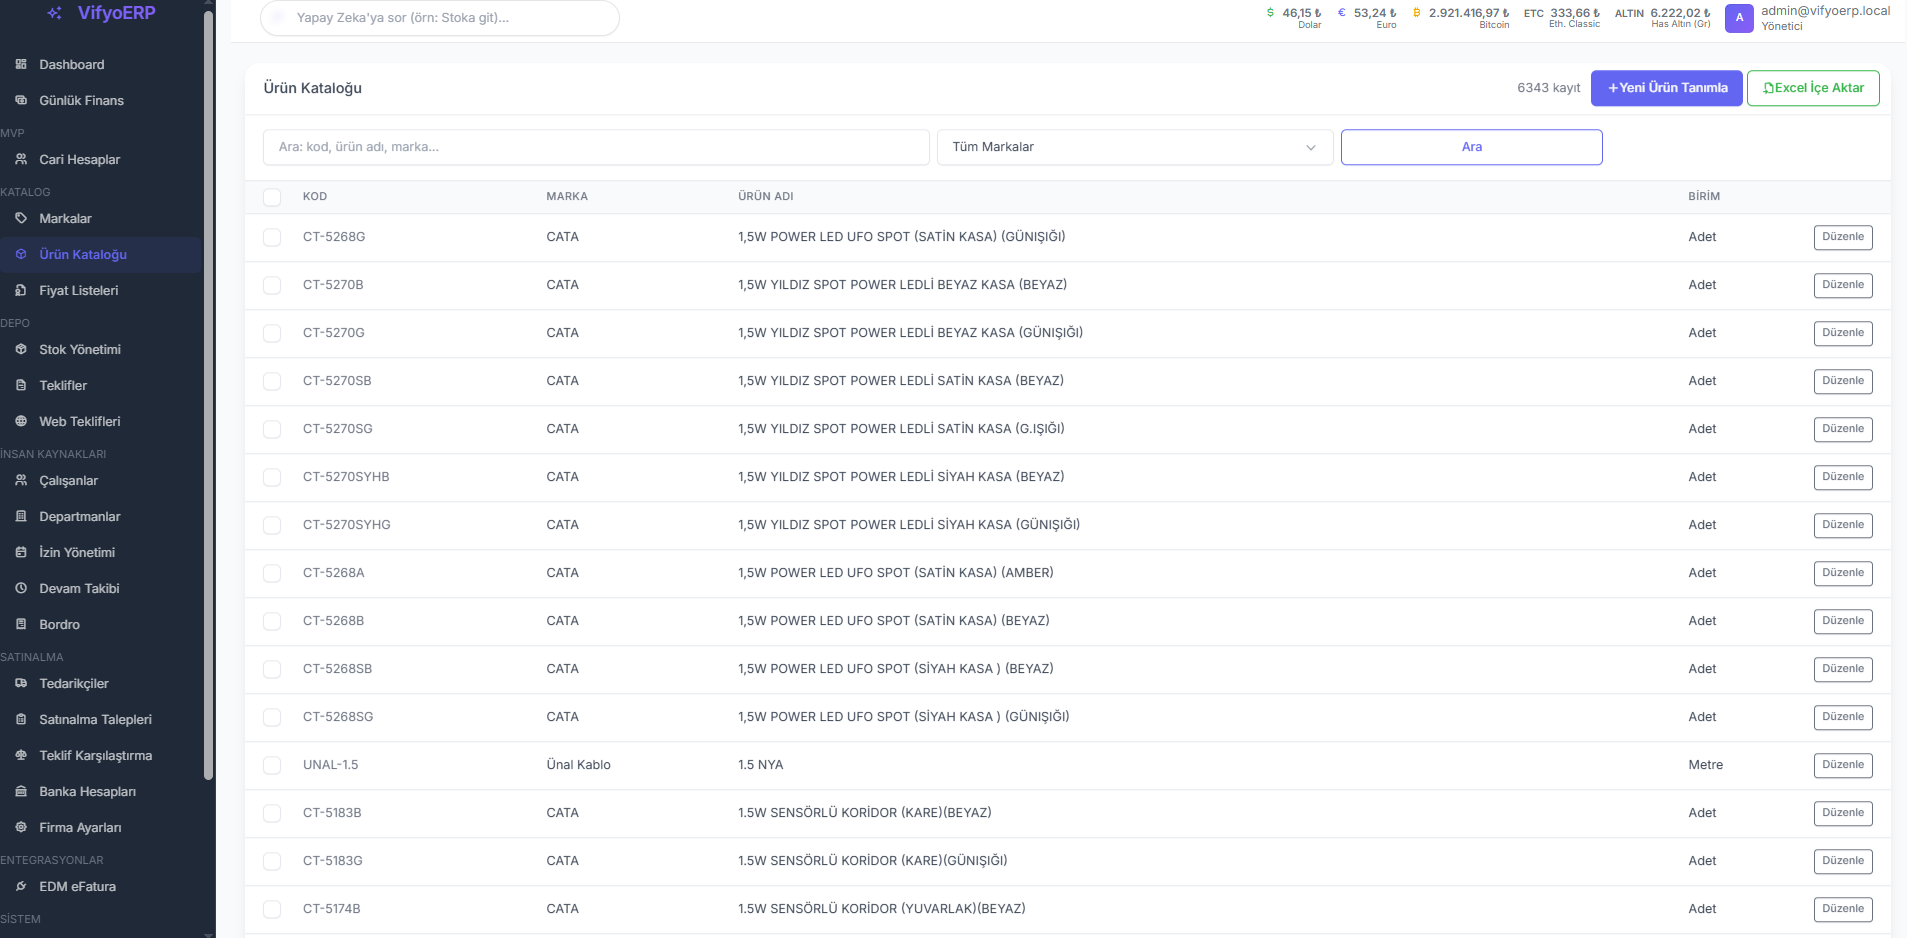This screenshot has height=938, width=1907.
Task: Click product code CT-5268SG
Action: [x=338, y=717]
